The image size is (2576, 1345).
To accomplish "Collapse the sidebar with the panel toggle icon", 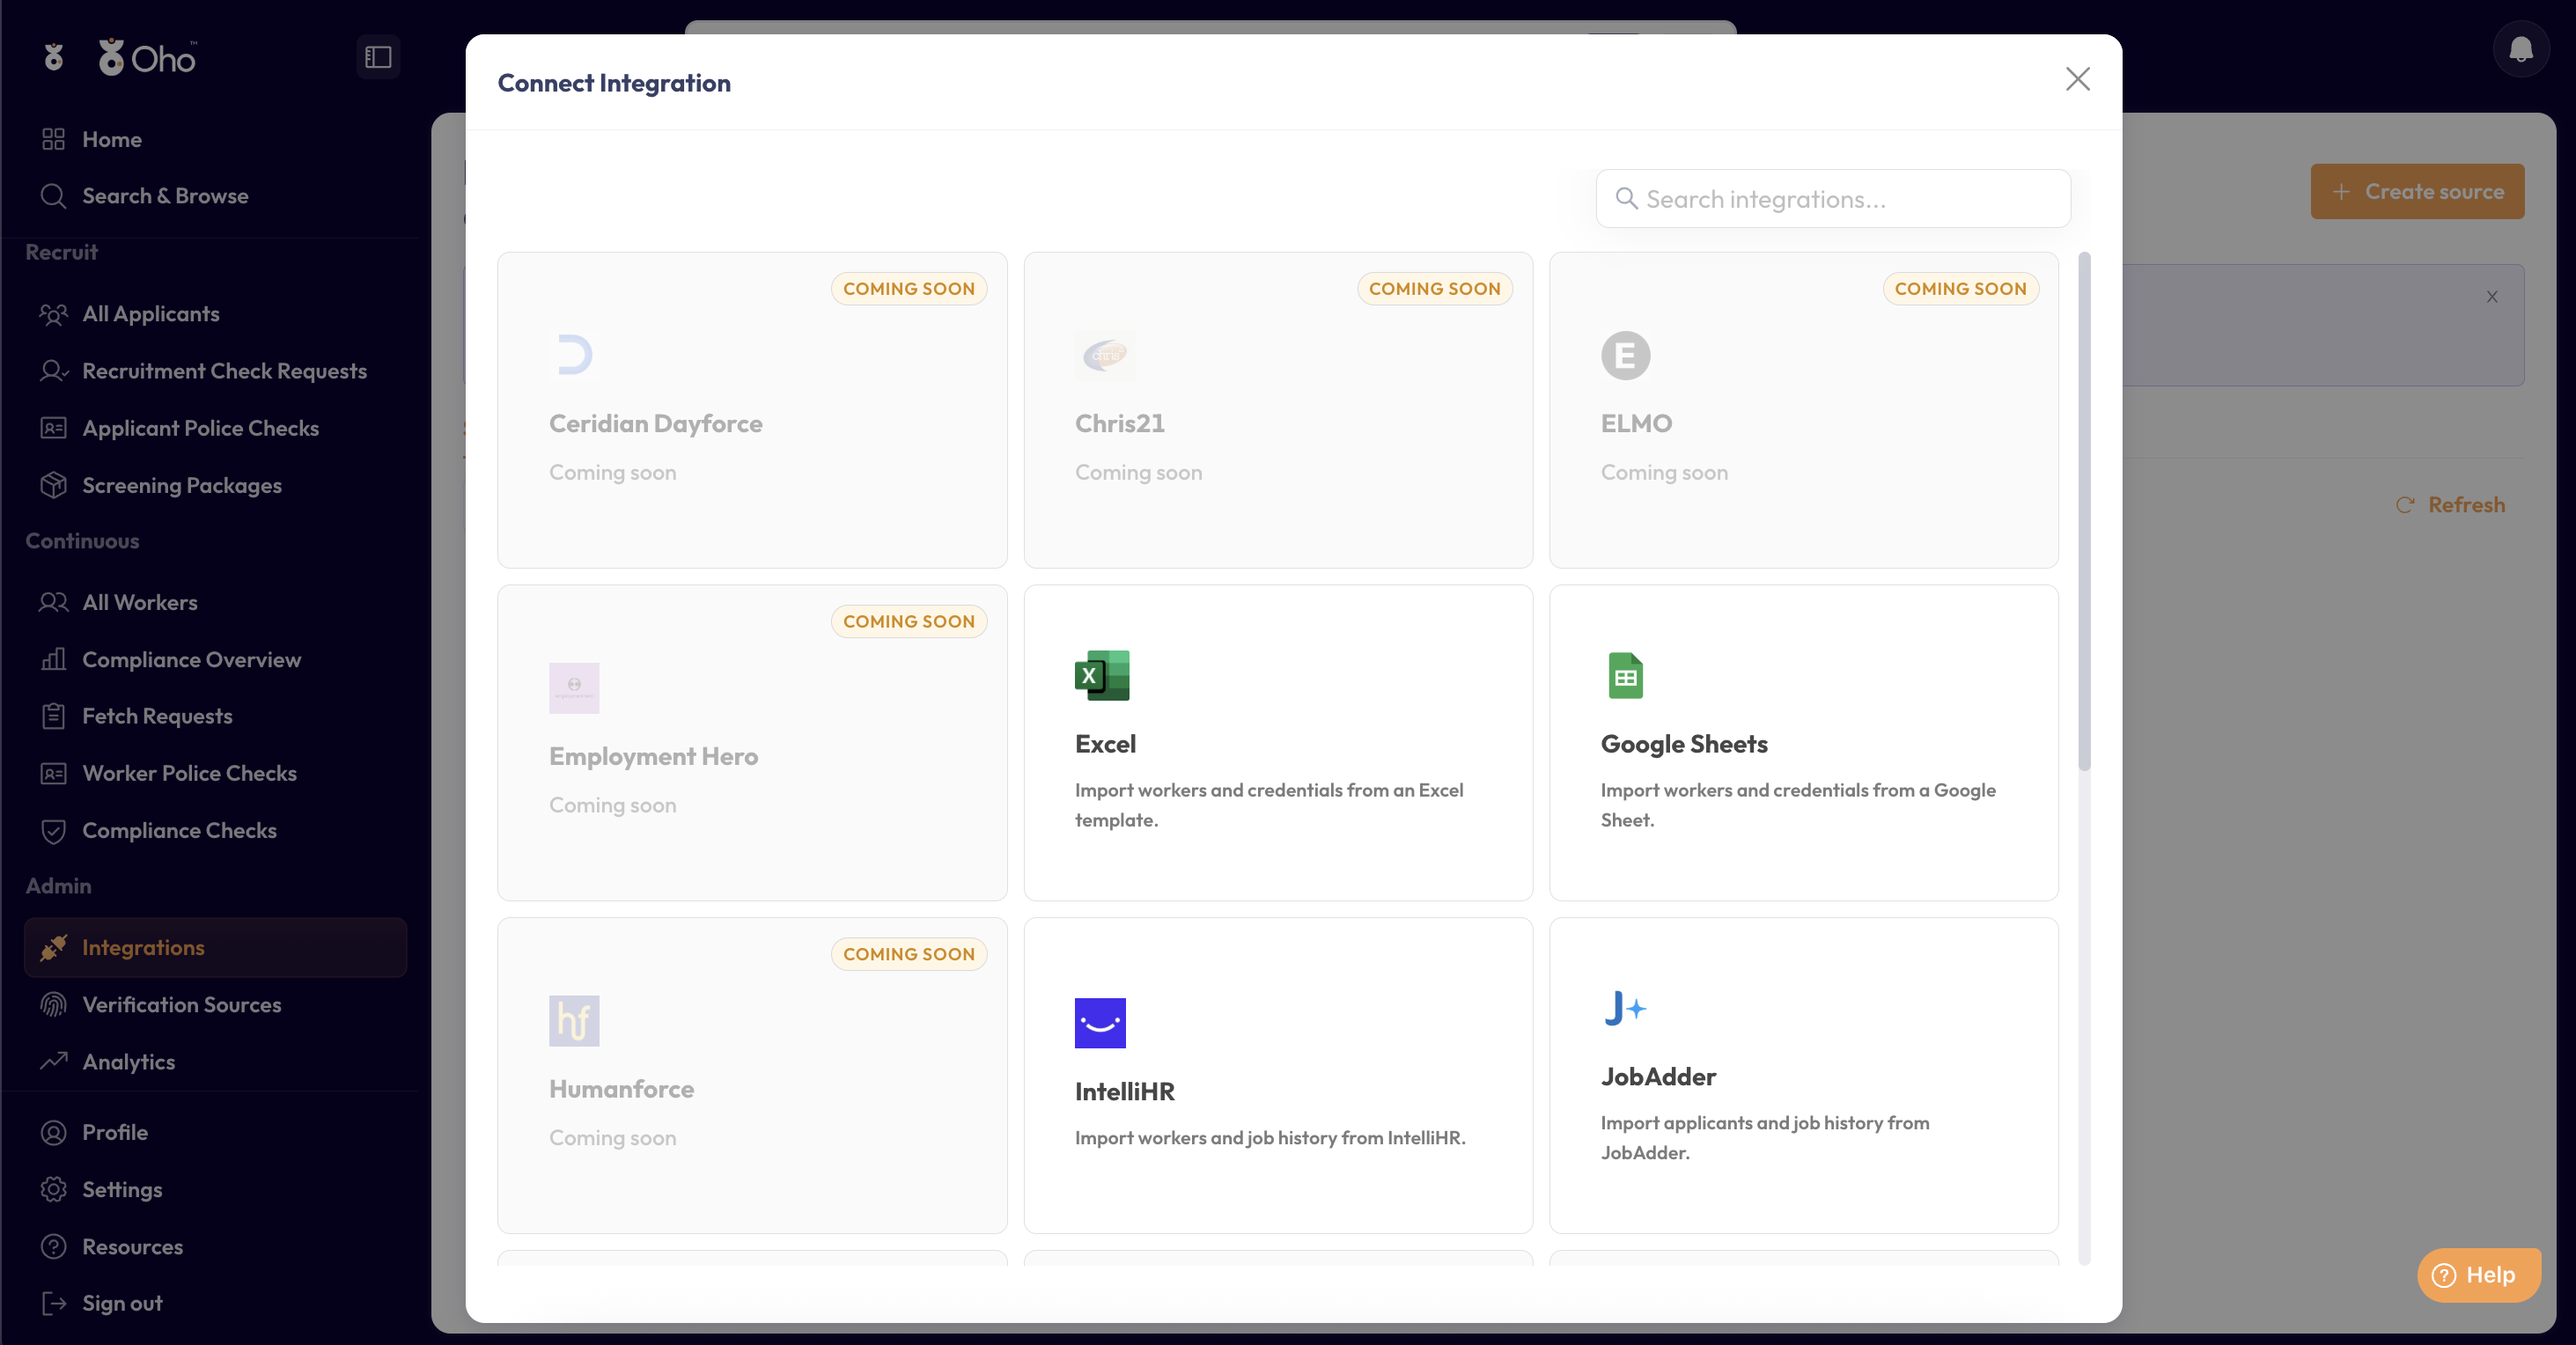I will click(x=378, y=57).
